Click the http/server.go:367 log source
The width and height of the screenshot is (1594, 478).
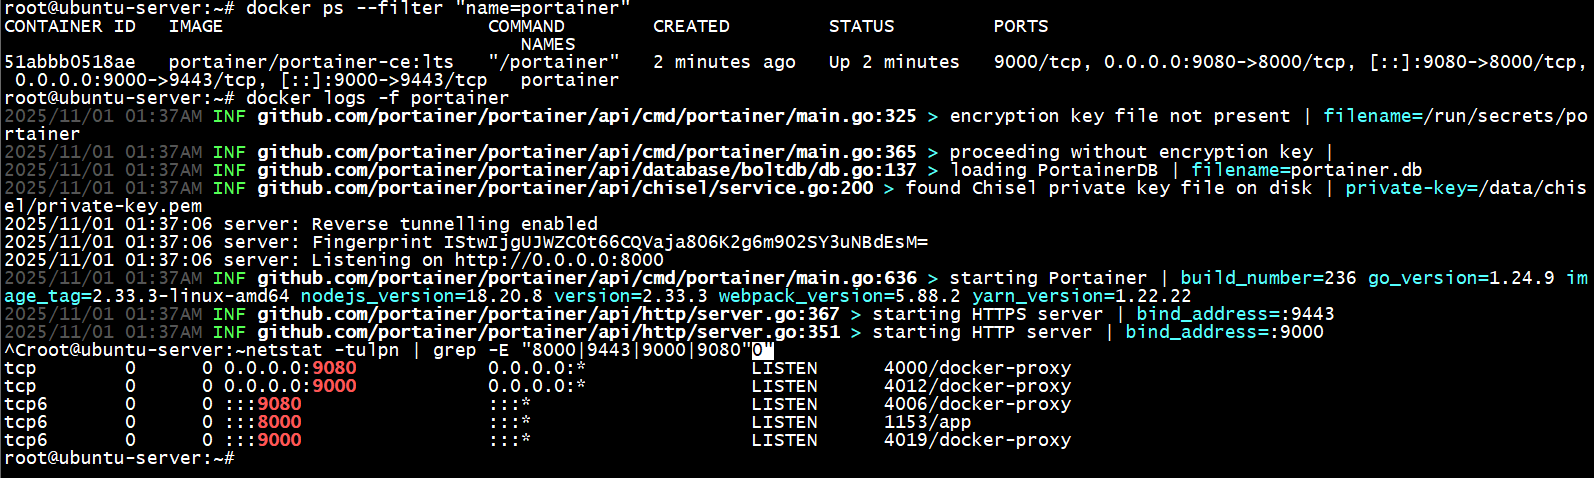coord(548,314)
